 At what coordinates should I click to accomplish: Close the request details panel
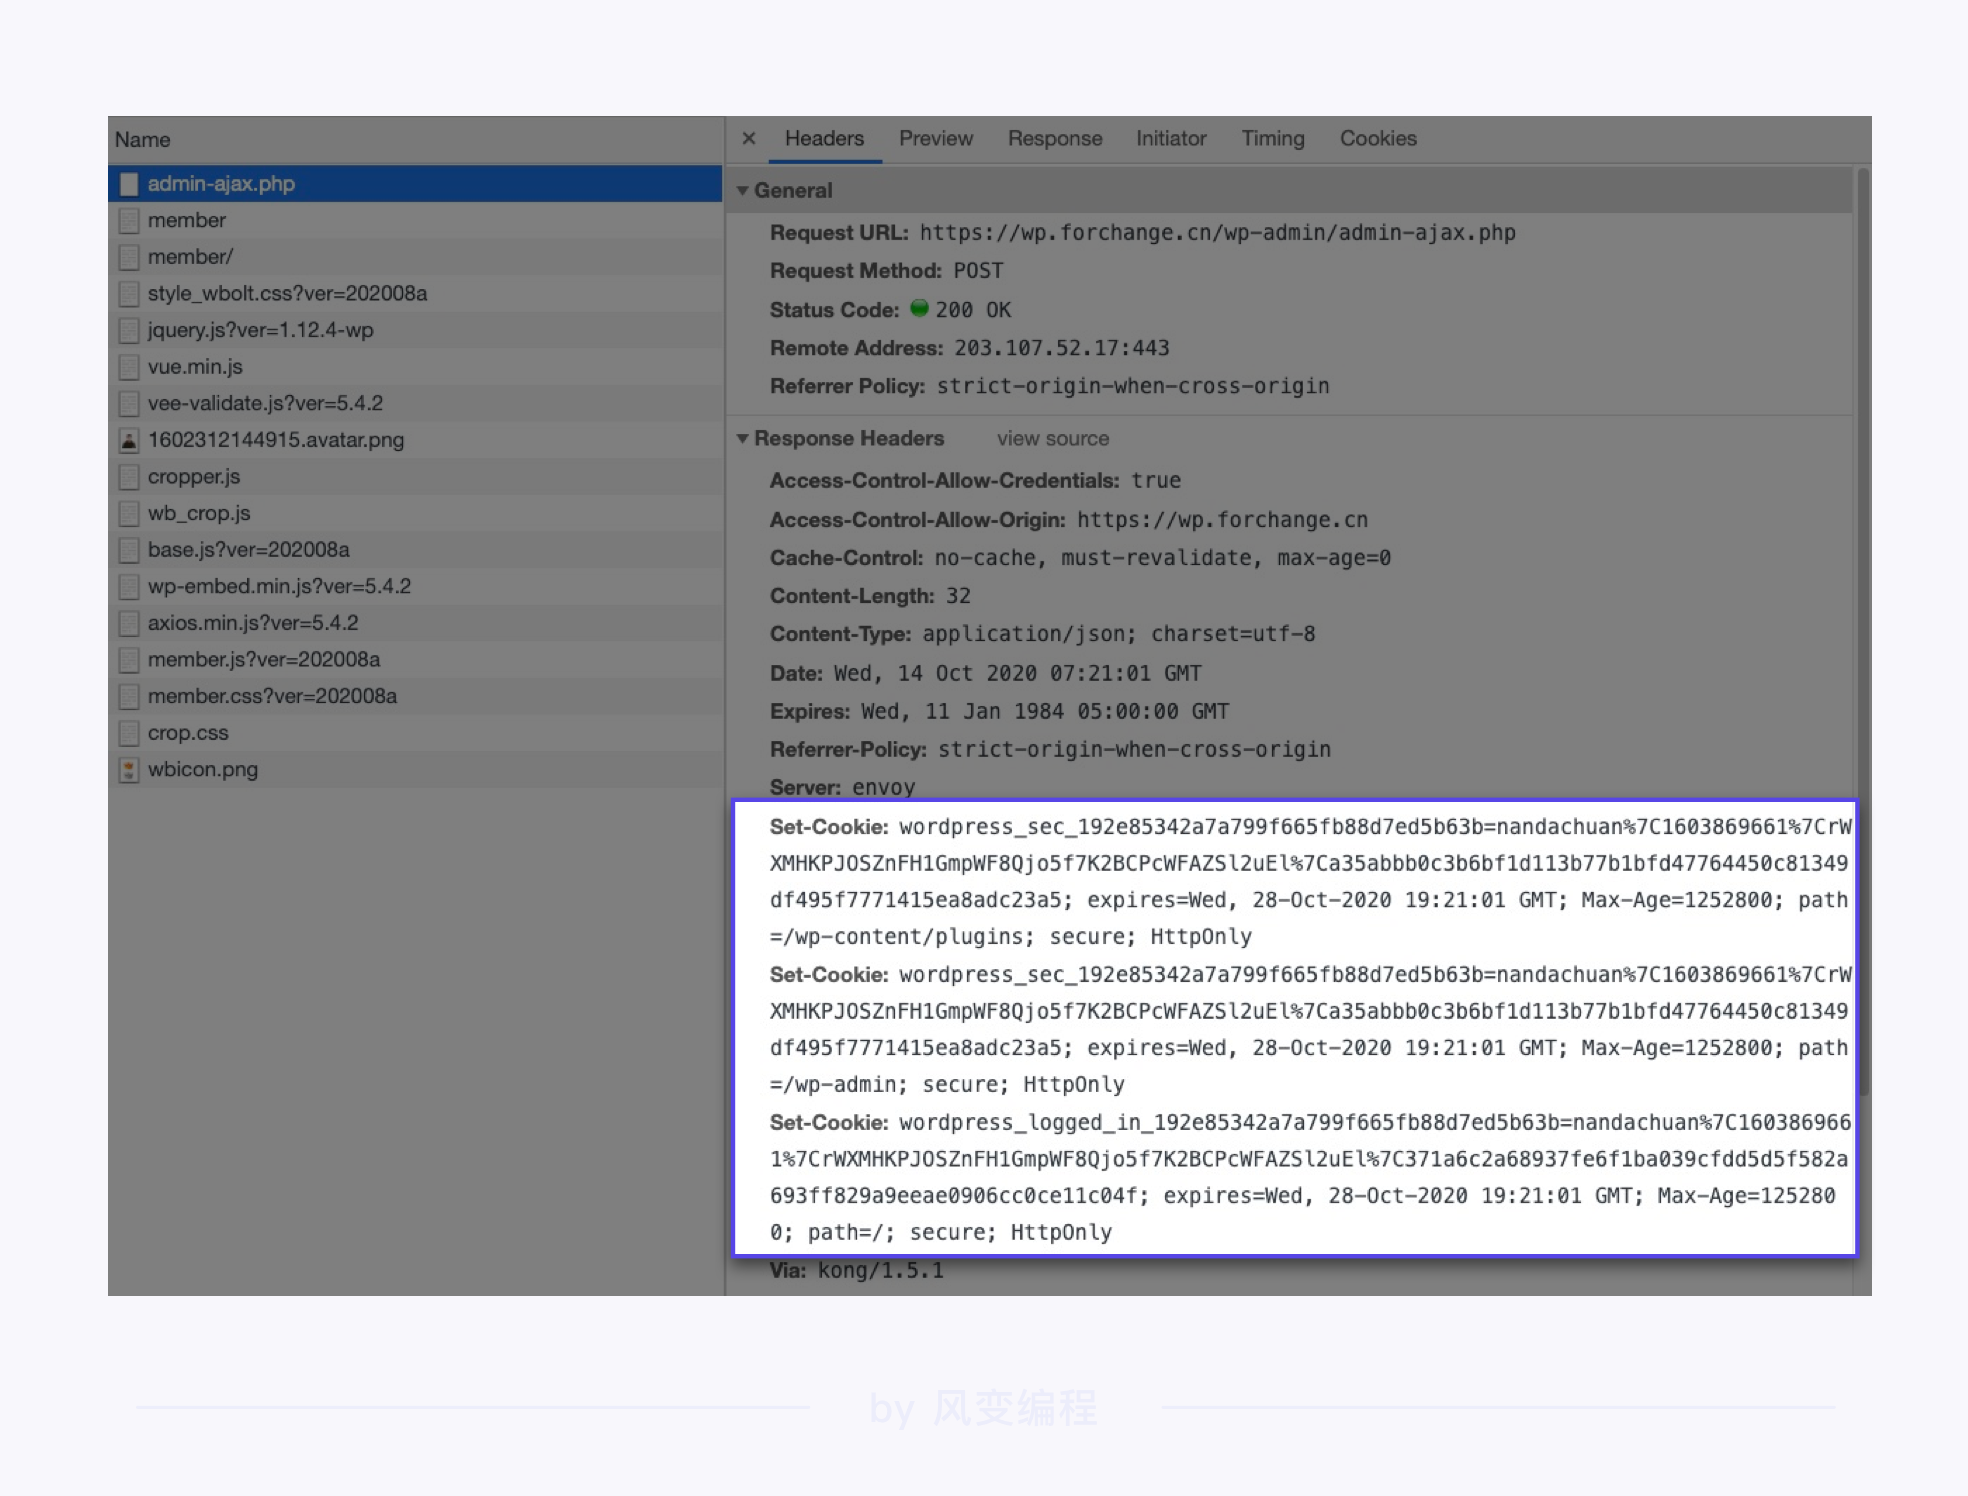(x=749, y=138)
